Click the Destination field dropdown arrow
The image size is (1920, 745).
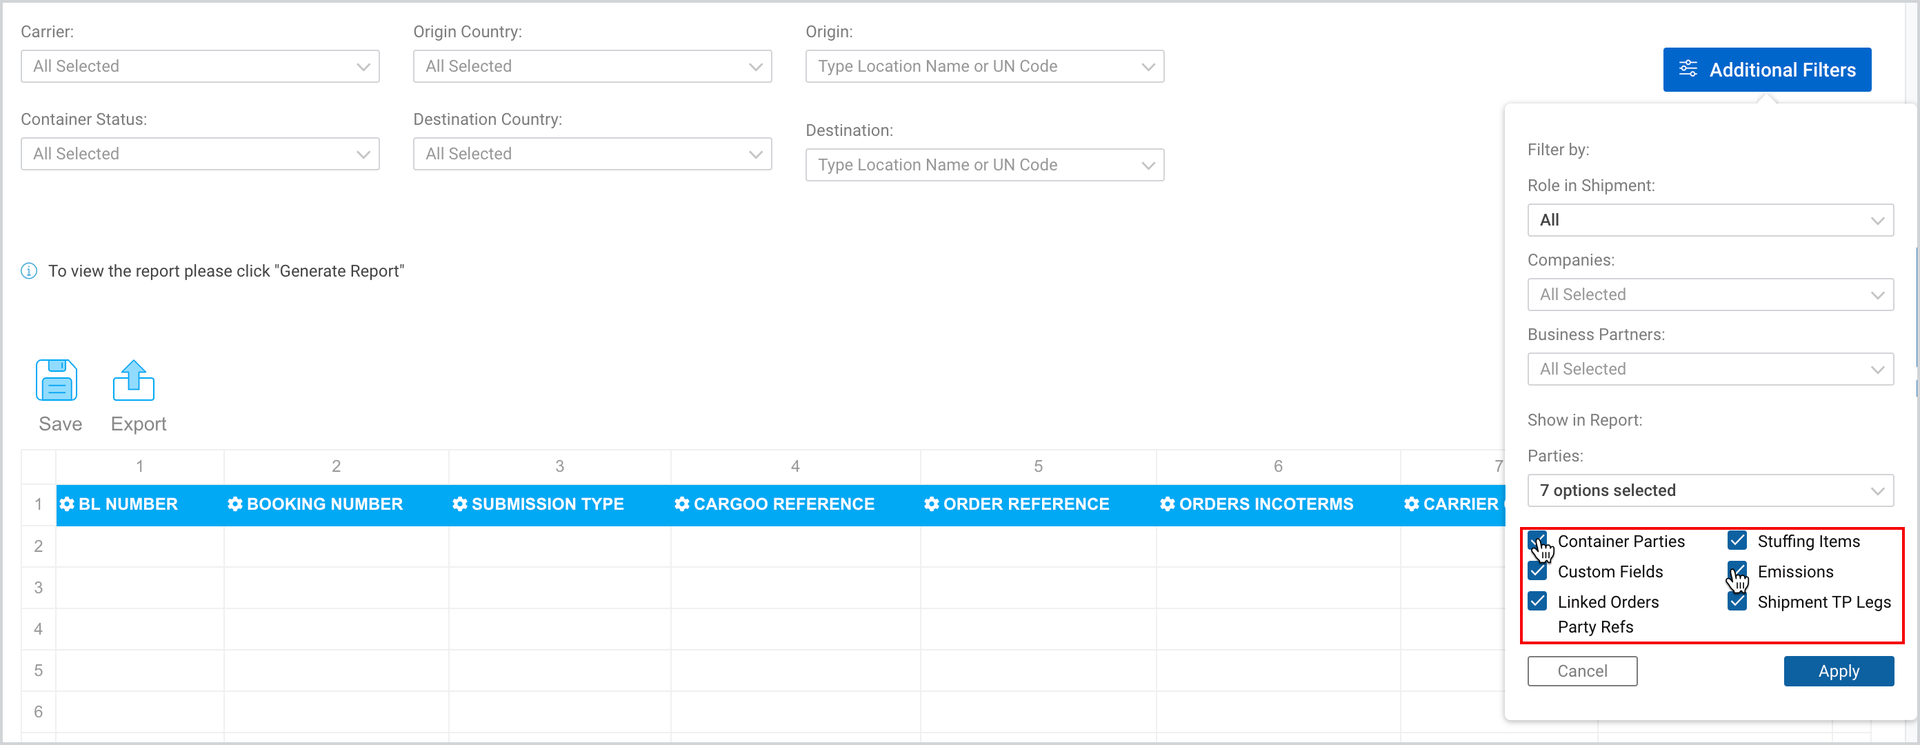tap(1148, 166)
